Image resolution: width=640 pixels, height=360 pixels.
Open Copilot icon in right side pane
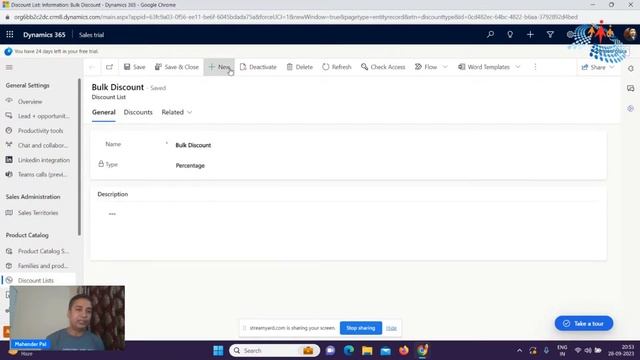point(631,108)
